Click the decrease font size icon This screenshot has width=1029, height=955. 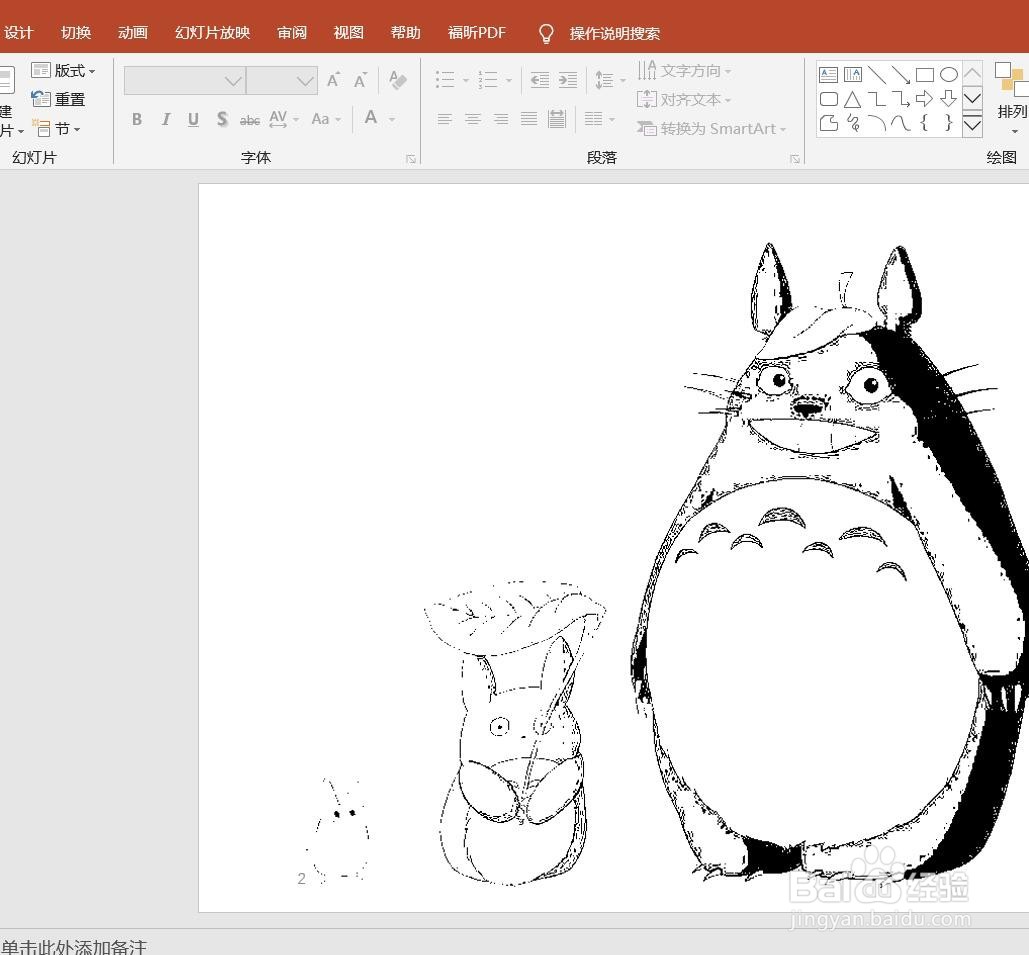pos(360,80)
